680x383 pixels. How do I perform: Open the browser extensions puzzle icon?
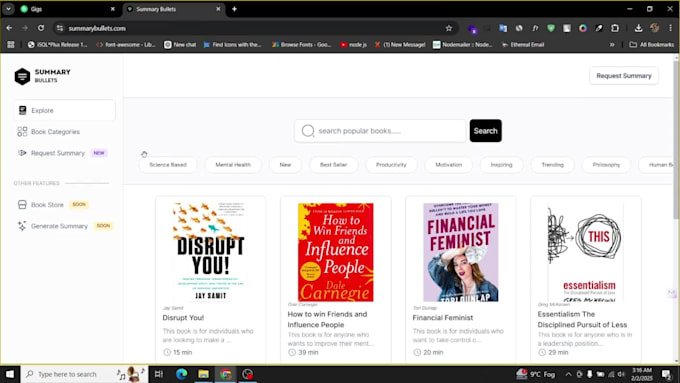coord(615,28)
